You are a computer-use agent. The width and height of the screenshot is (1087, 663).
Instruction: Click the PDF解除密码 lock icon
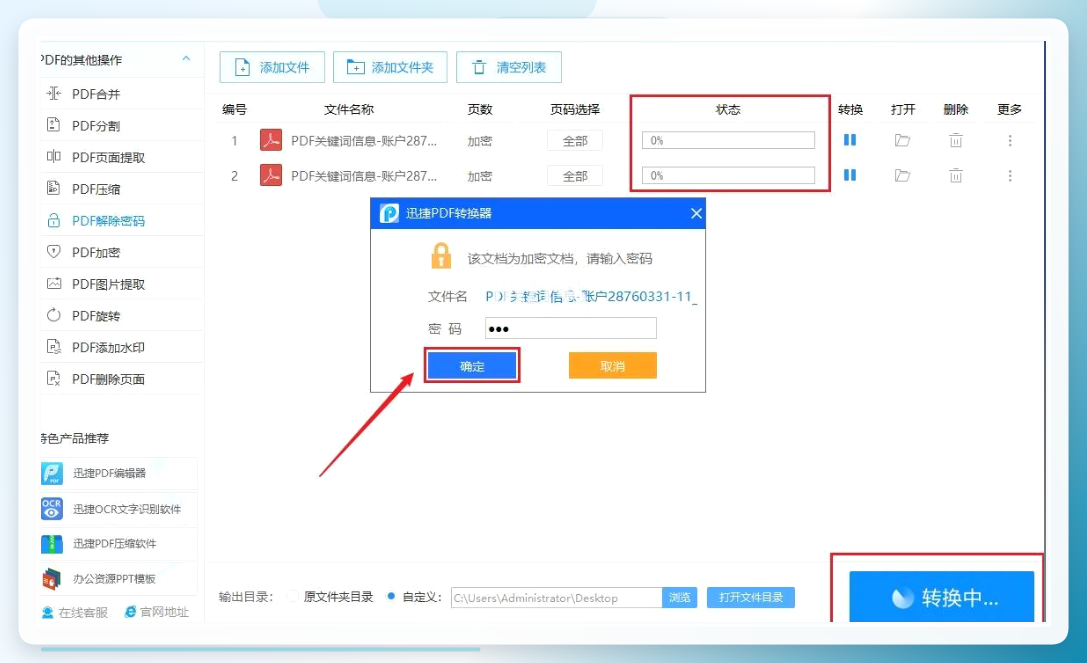point(53,221)
